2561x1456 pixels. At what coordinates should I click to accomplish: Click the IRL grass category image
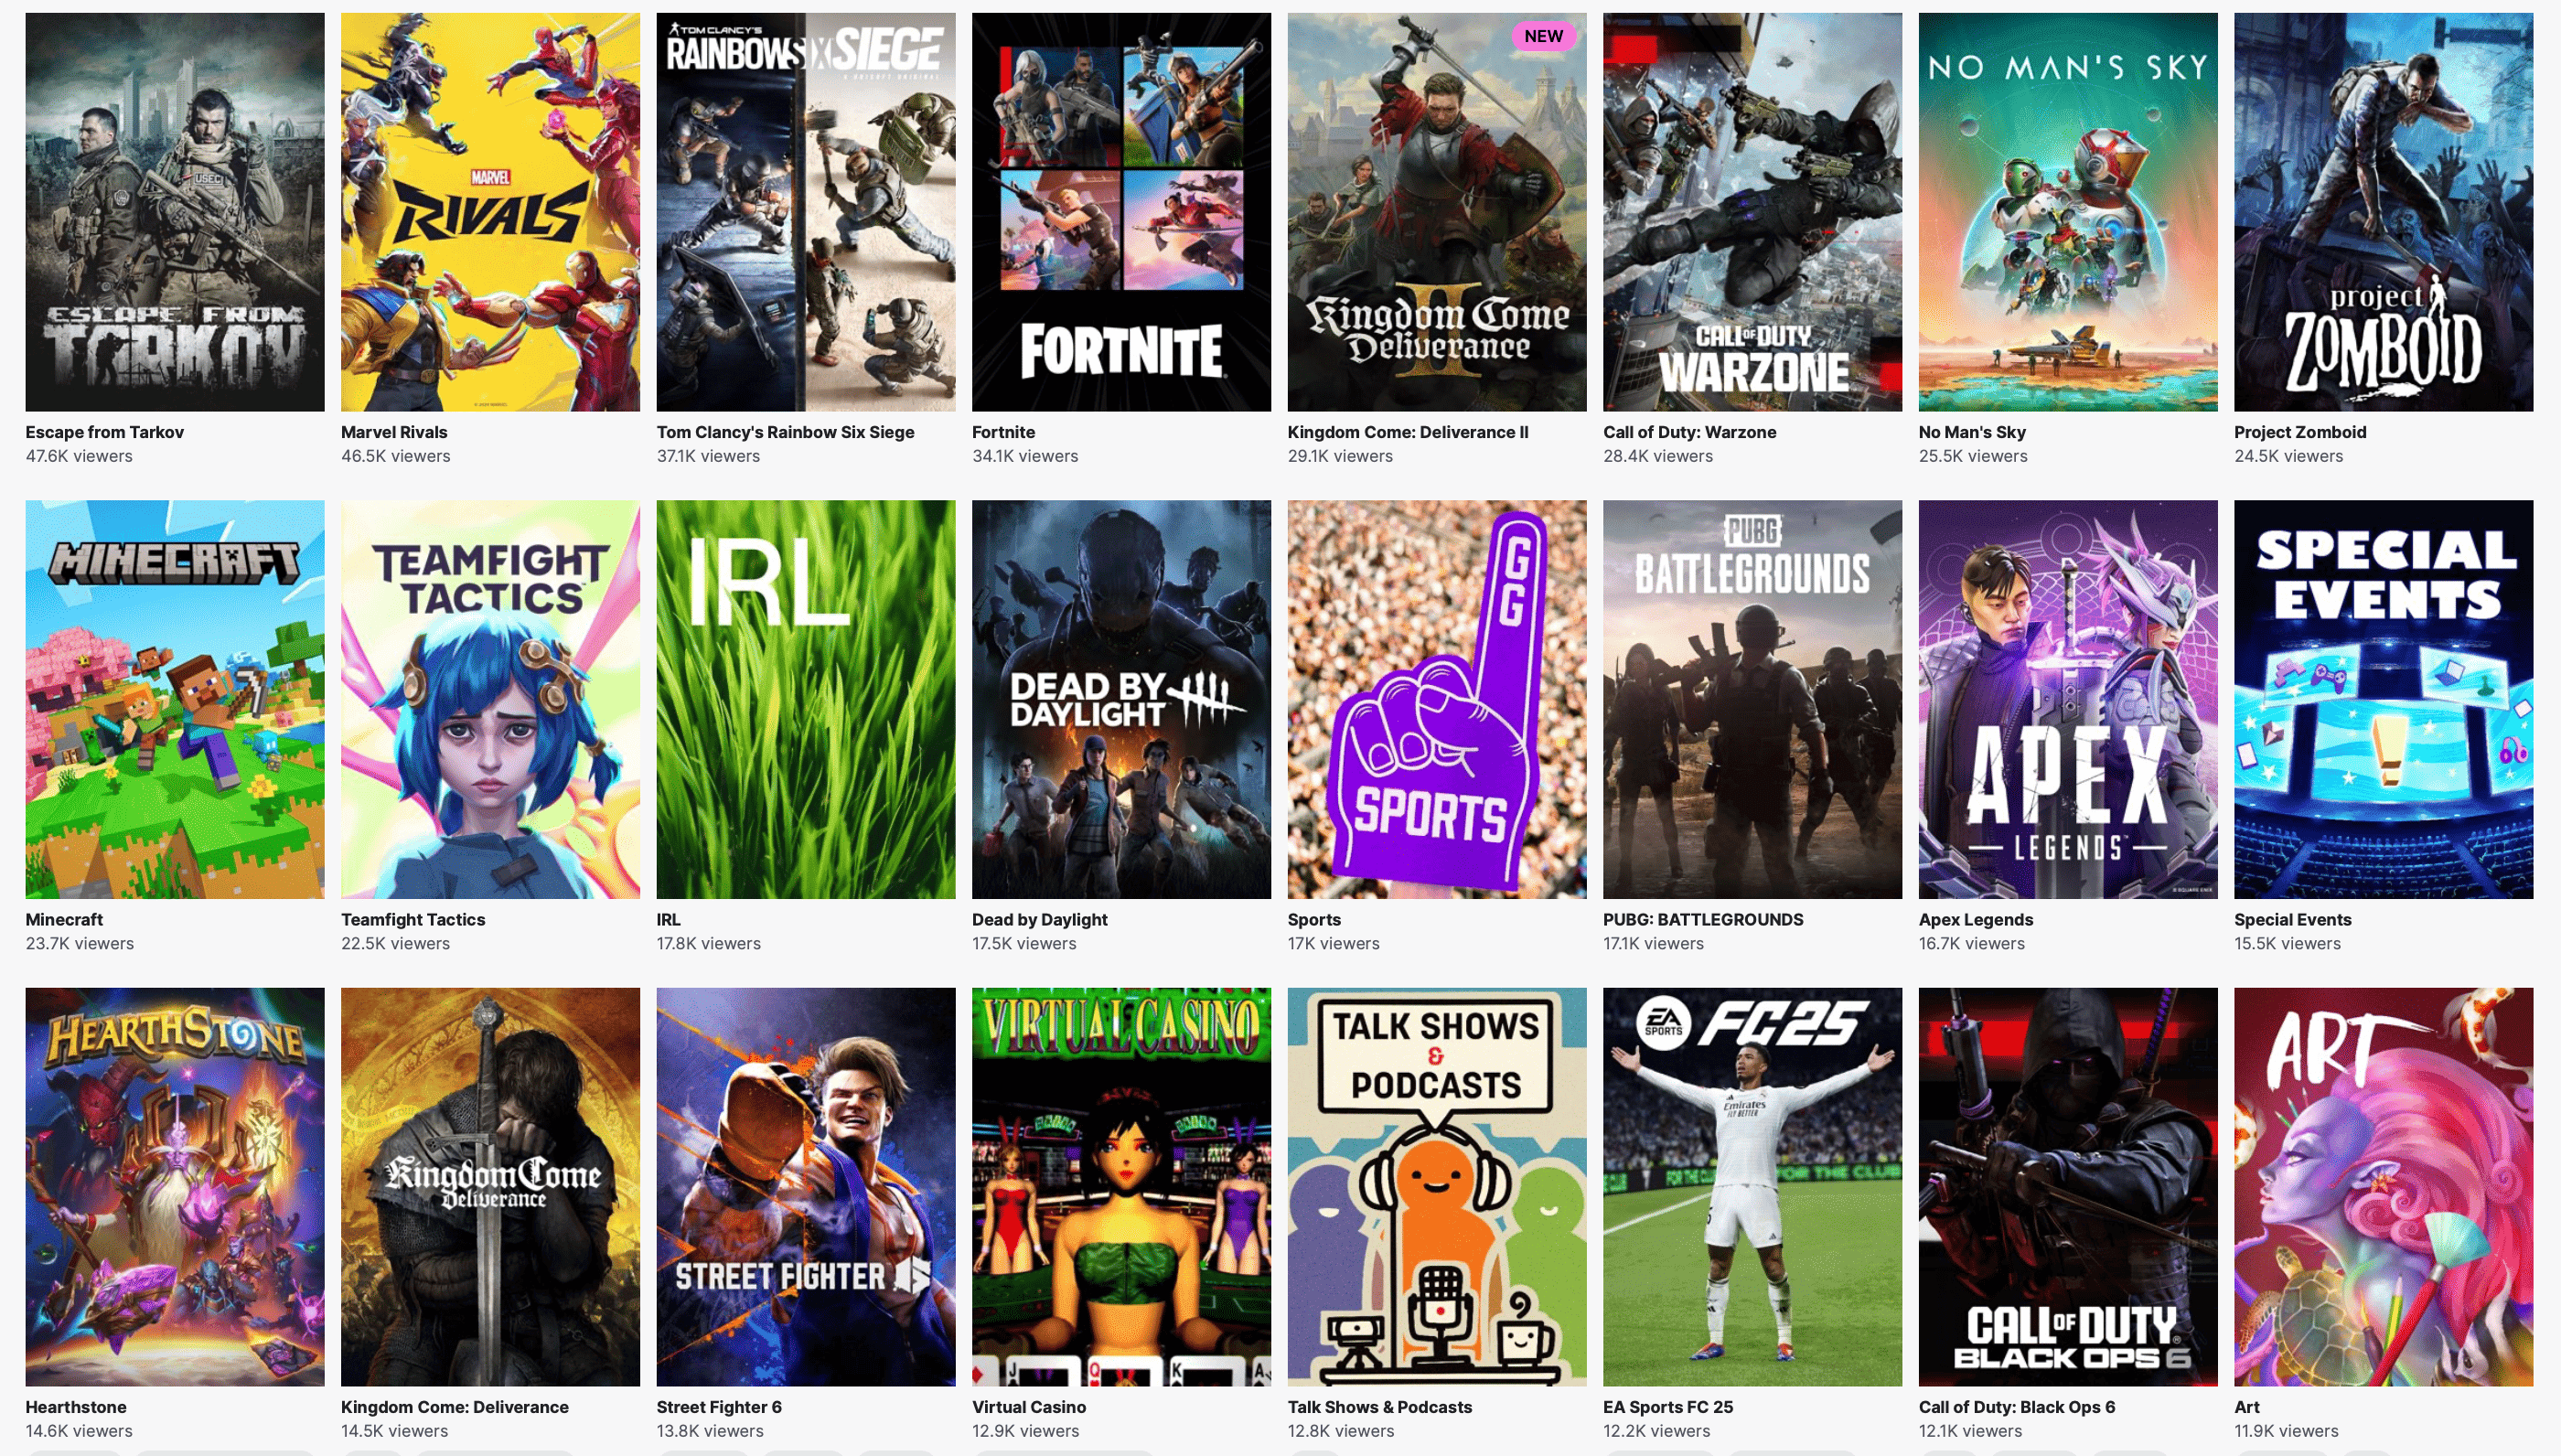tap(805, 699)
